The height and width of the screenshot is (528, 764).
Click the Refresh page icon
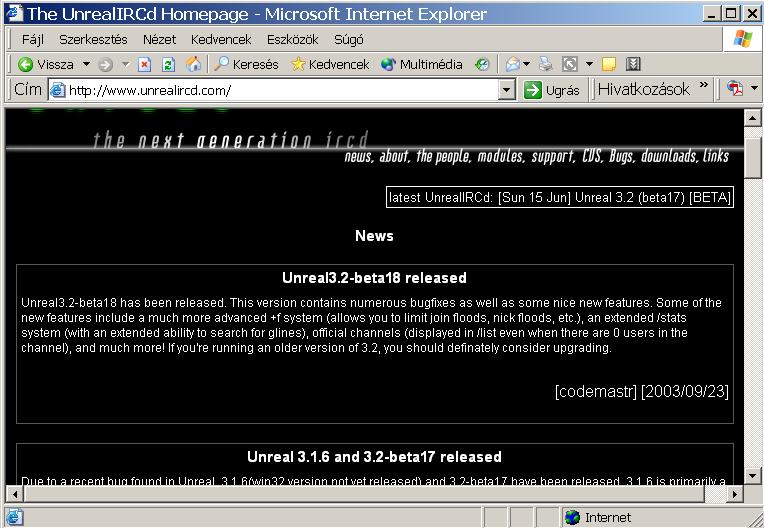(168, 64)
